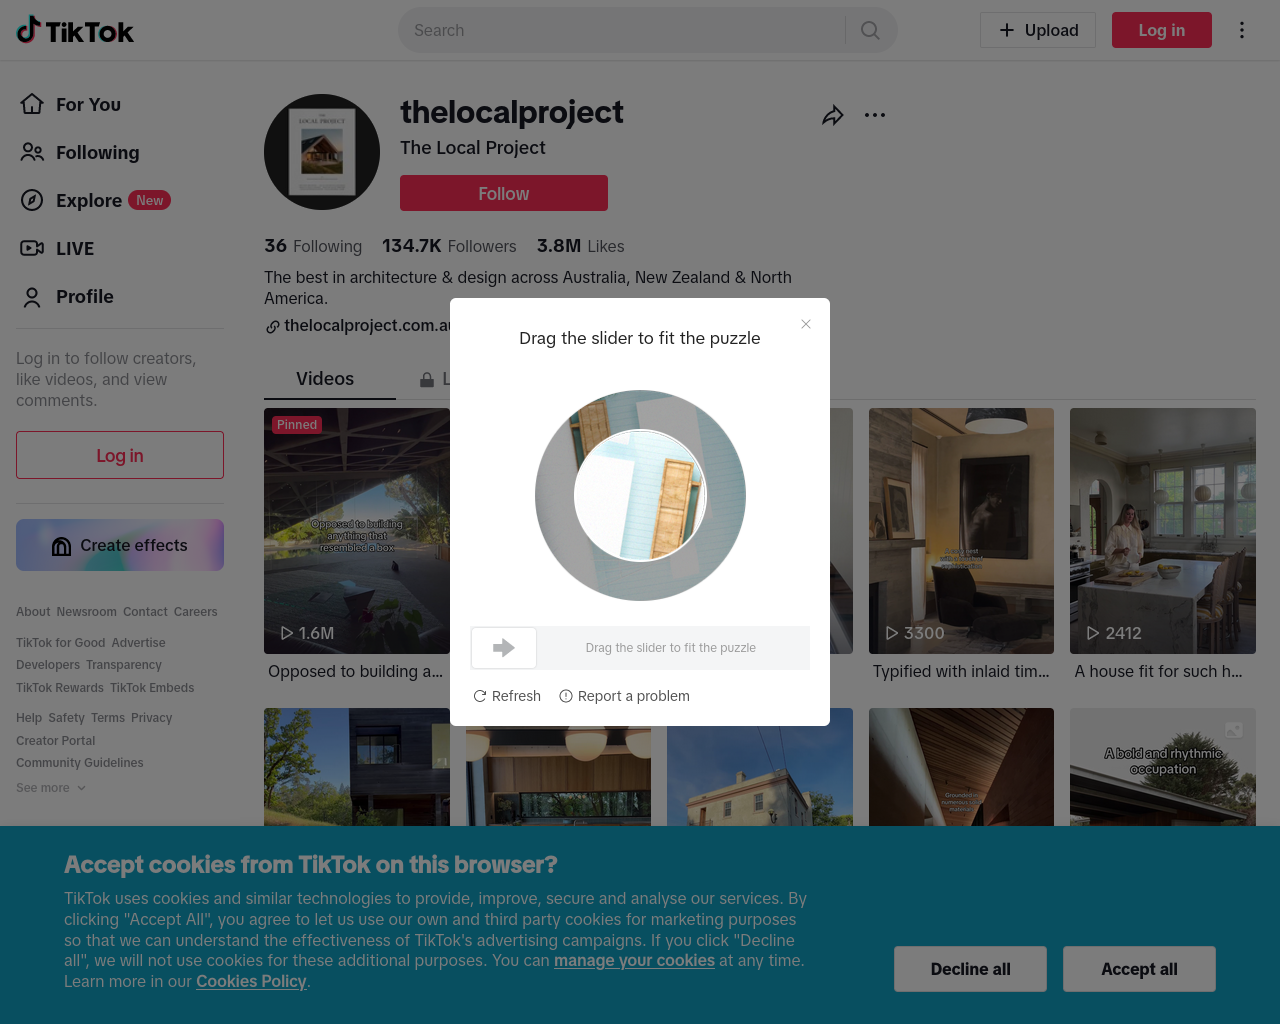Click the puzzle image circle
This screenshot has width=1280, height=1024.
point(640,495)
